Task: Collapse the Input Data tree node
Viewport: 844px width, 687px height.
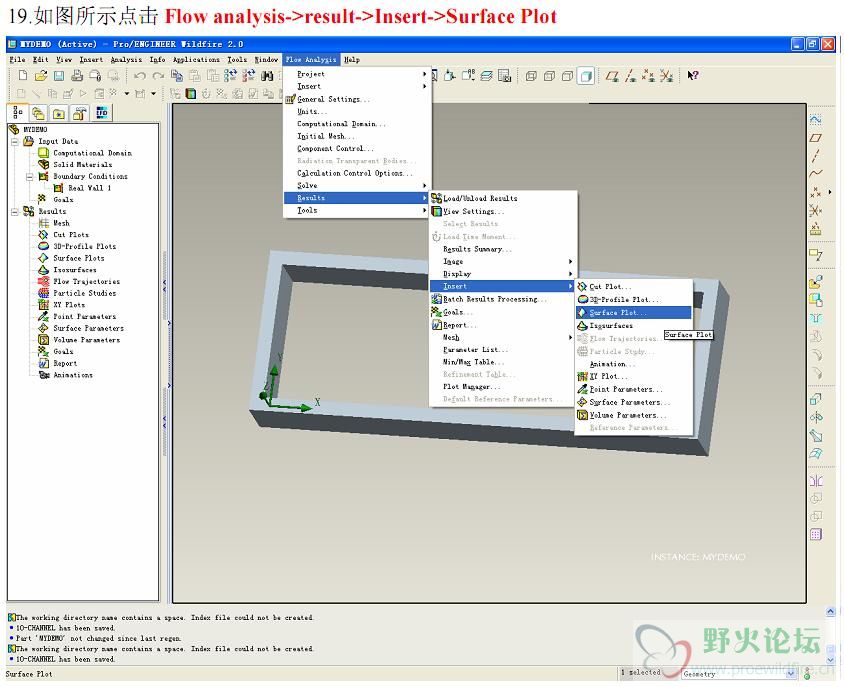Action: tap(15, 142)
